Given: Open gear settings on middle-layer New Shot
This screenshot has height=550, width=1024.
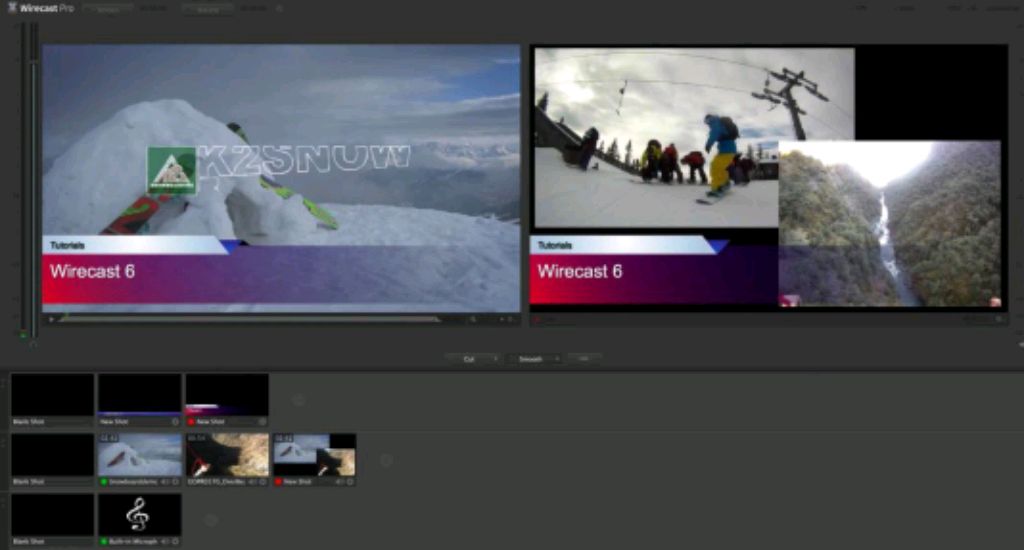Looking at the screenshot, I should pyautogui.click(x=351, y=482).
